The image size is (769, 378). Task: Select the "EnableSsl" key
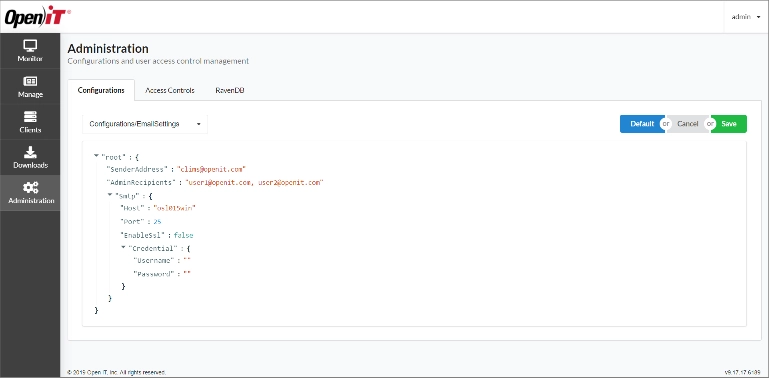[x=142, y=235]
